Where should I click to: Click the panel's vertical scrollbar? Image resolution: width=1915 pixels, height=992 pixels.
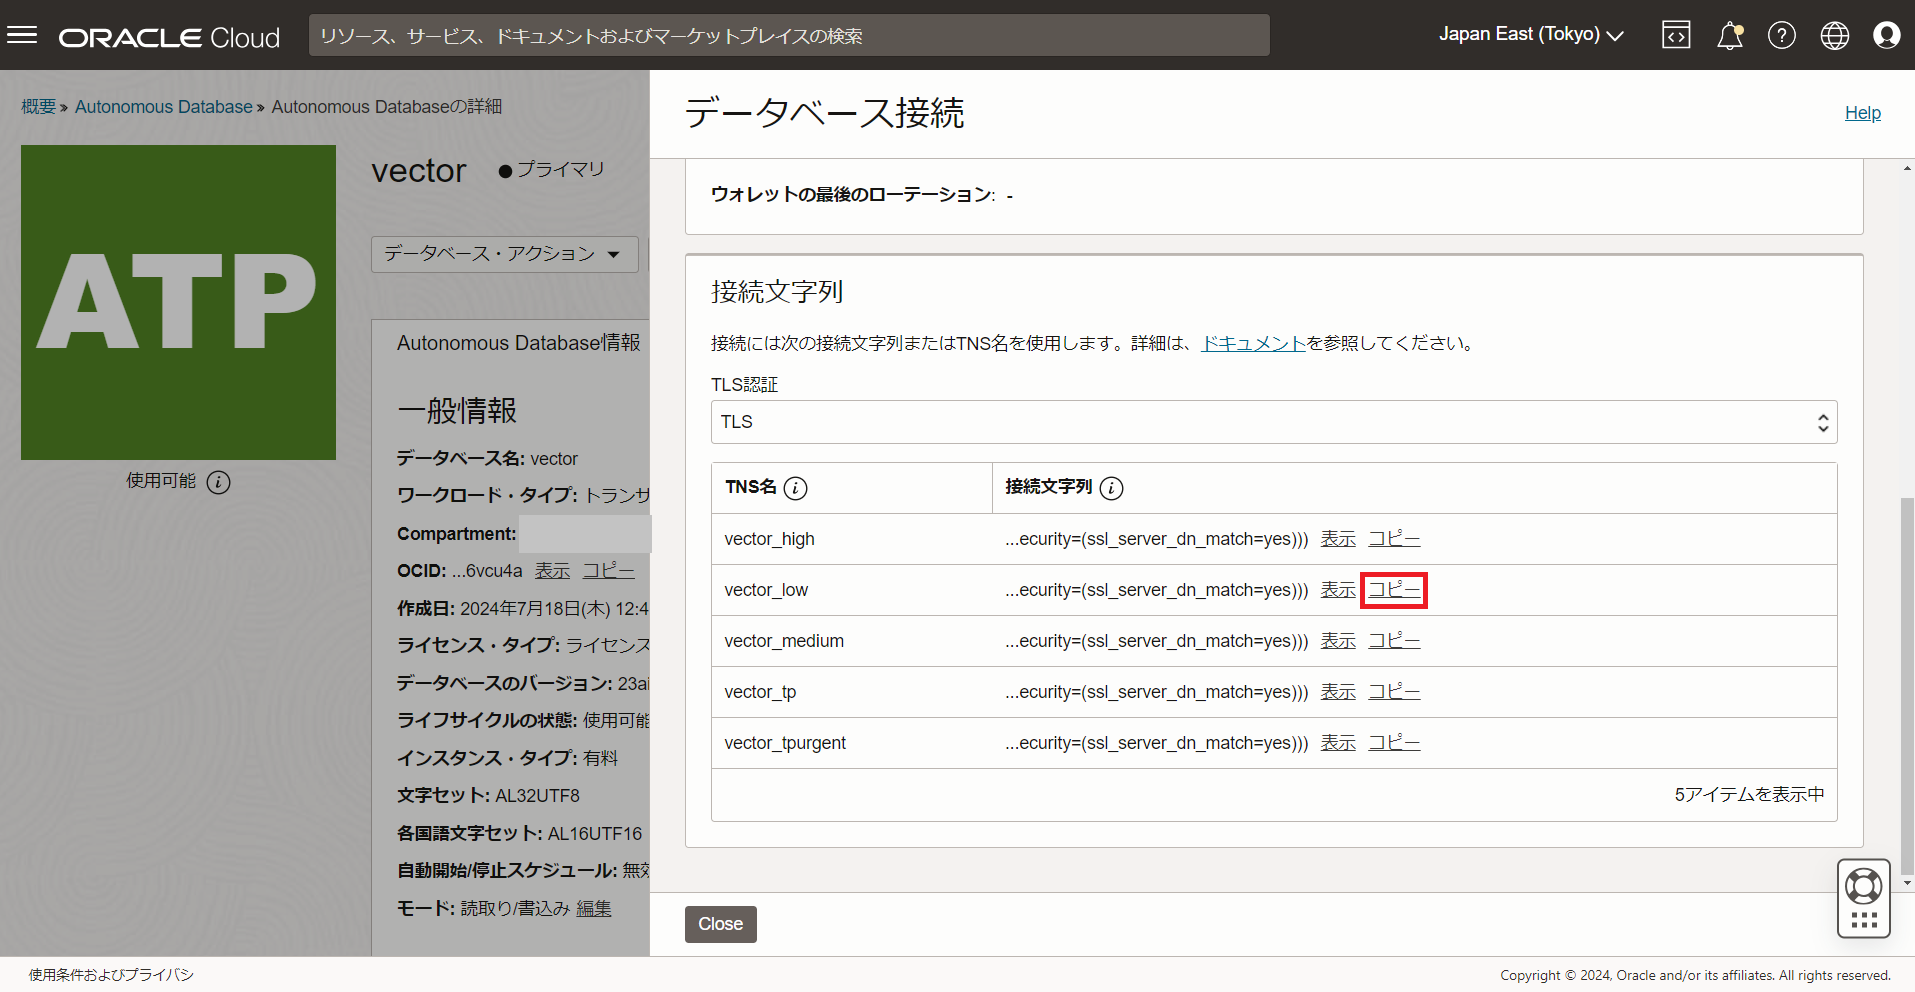1906,680
